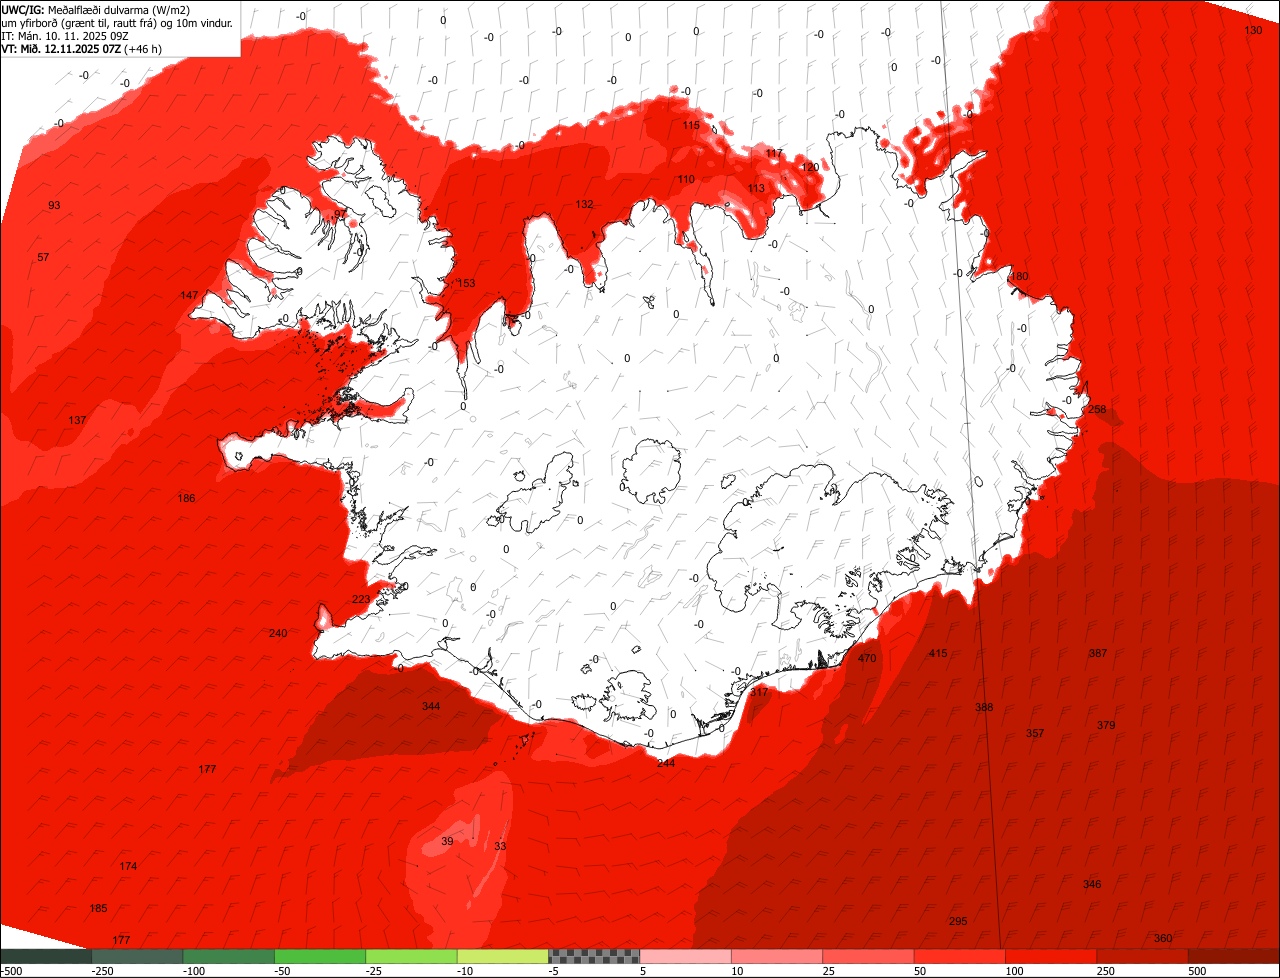Click the map value 387
This screenshot has height=978, width=1280.
(1098, 654)
